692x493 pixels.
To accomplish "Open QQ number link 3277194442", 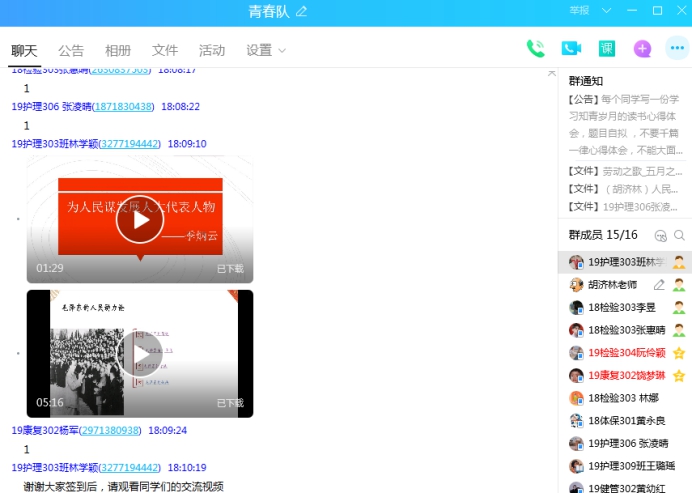I will click(130, 144).
